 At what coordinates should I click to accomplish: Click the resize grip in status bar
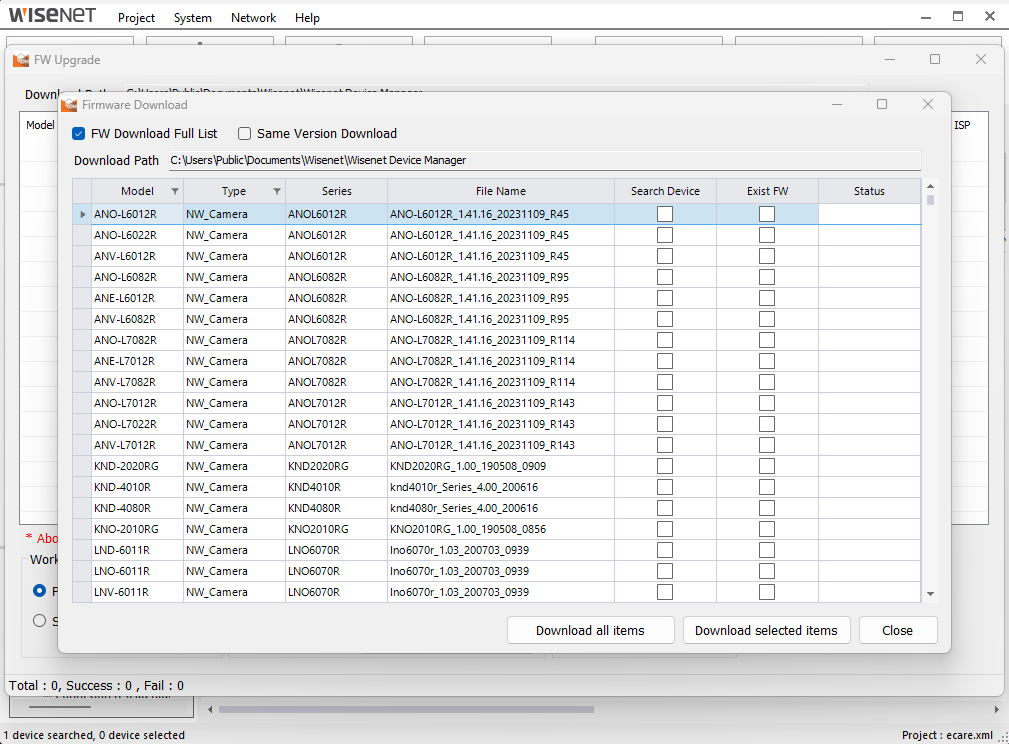1003,737
